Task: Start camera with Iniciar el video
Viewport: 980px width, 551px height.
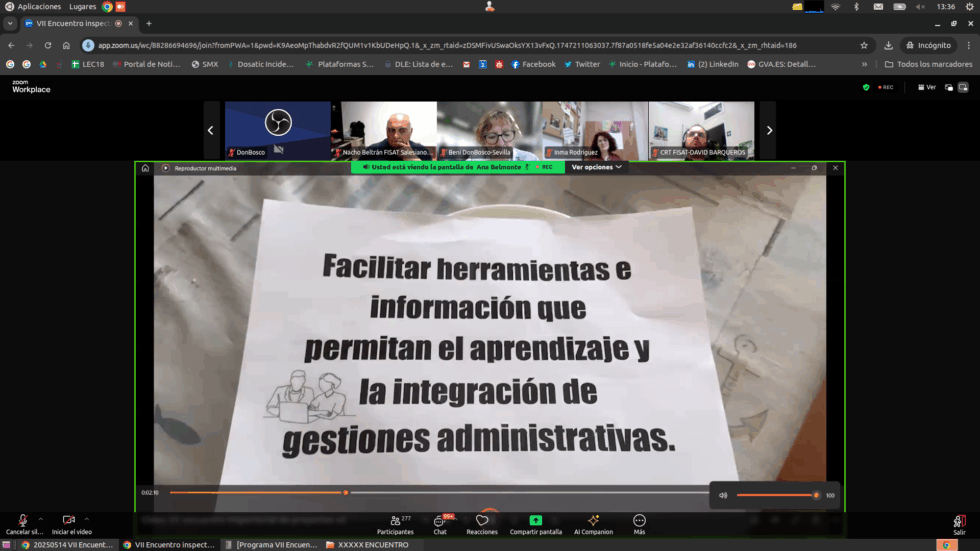Action: tap(69, 522)
